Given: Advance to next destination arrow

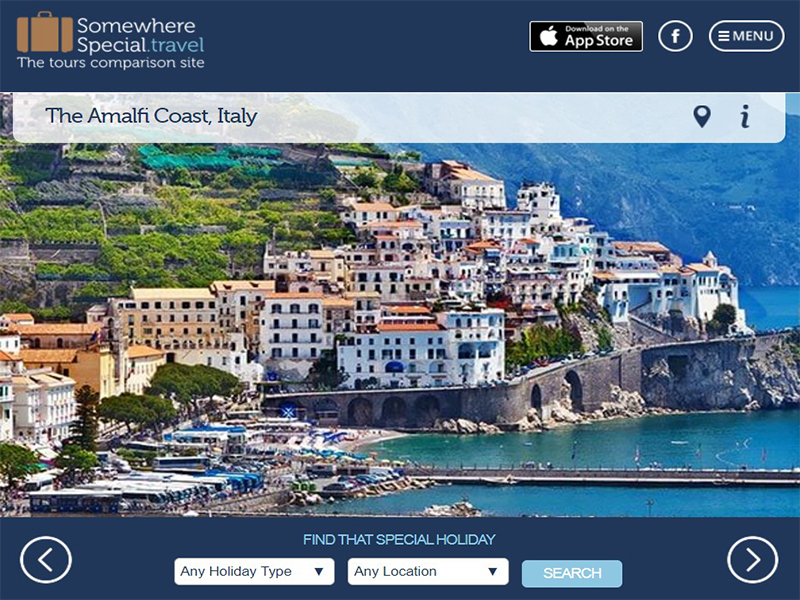Looking at the screenshot, I should coord(753,560).
